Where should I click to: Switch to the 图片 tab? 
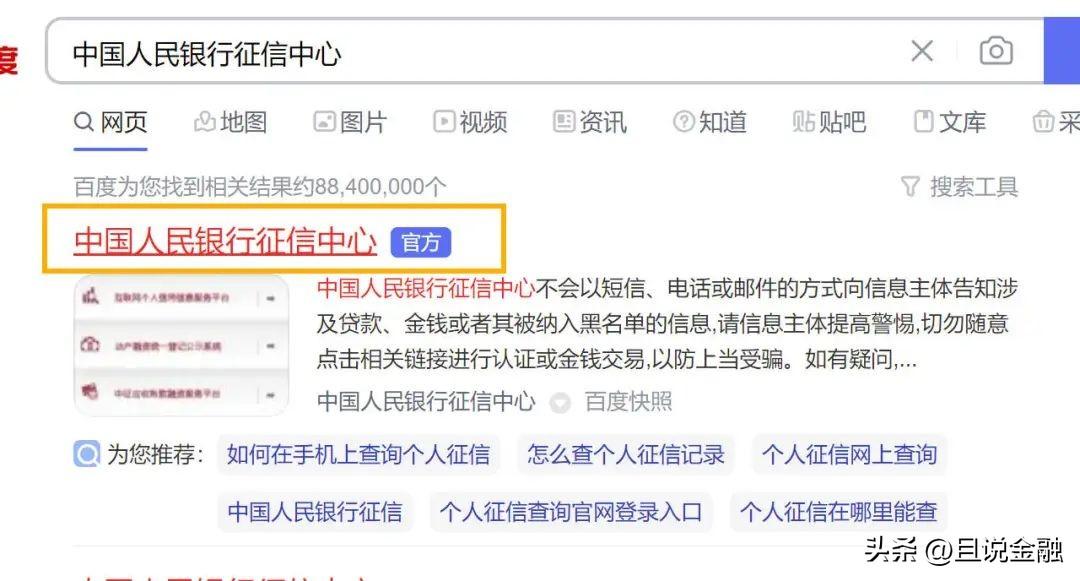350,123
